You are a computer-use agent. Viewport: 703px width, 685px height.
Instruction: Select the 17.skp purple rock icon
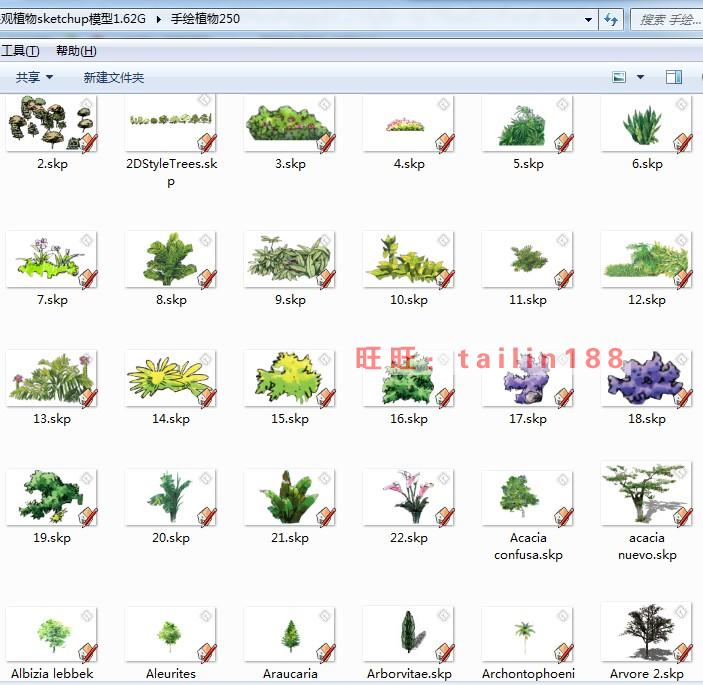coord(528,378)
